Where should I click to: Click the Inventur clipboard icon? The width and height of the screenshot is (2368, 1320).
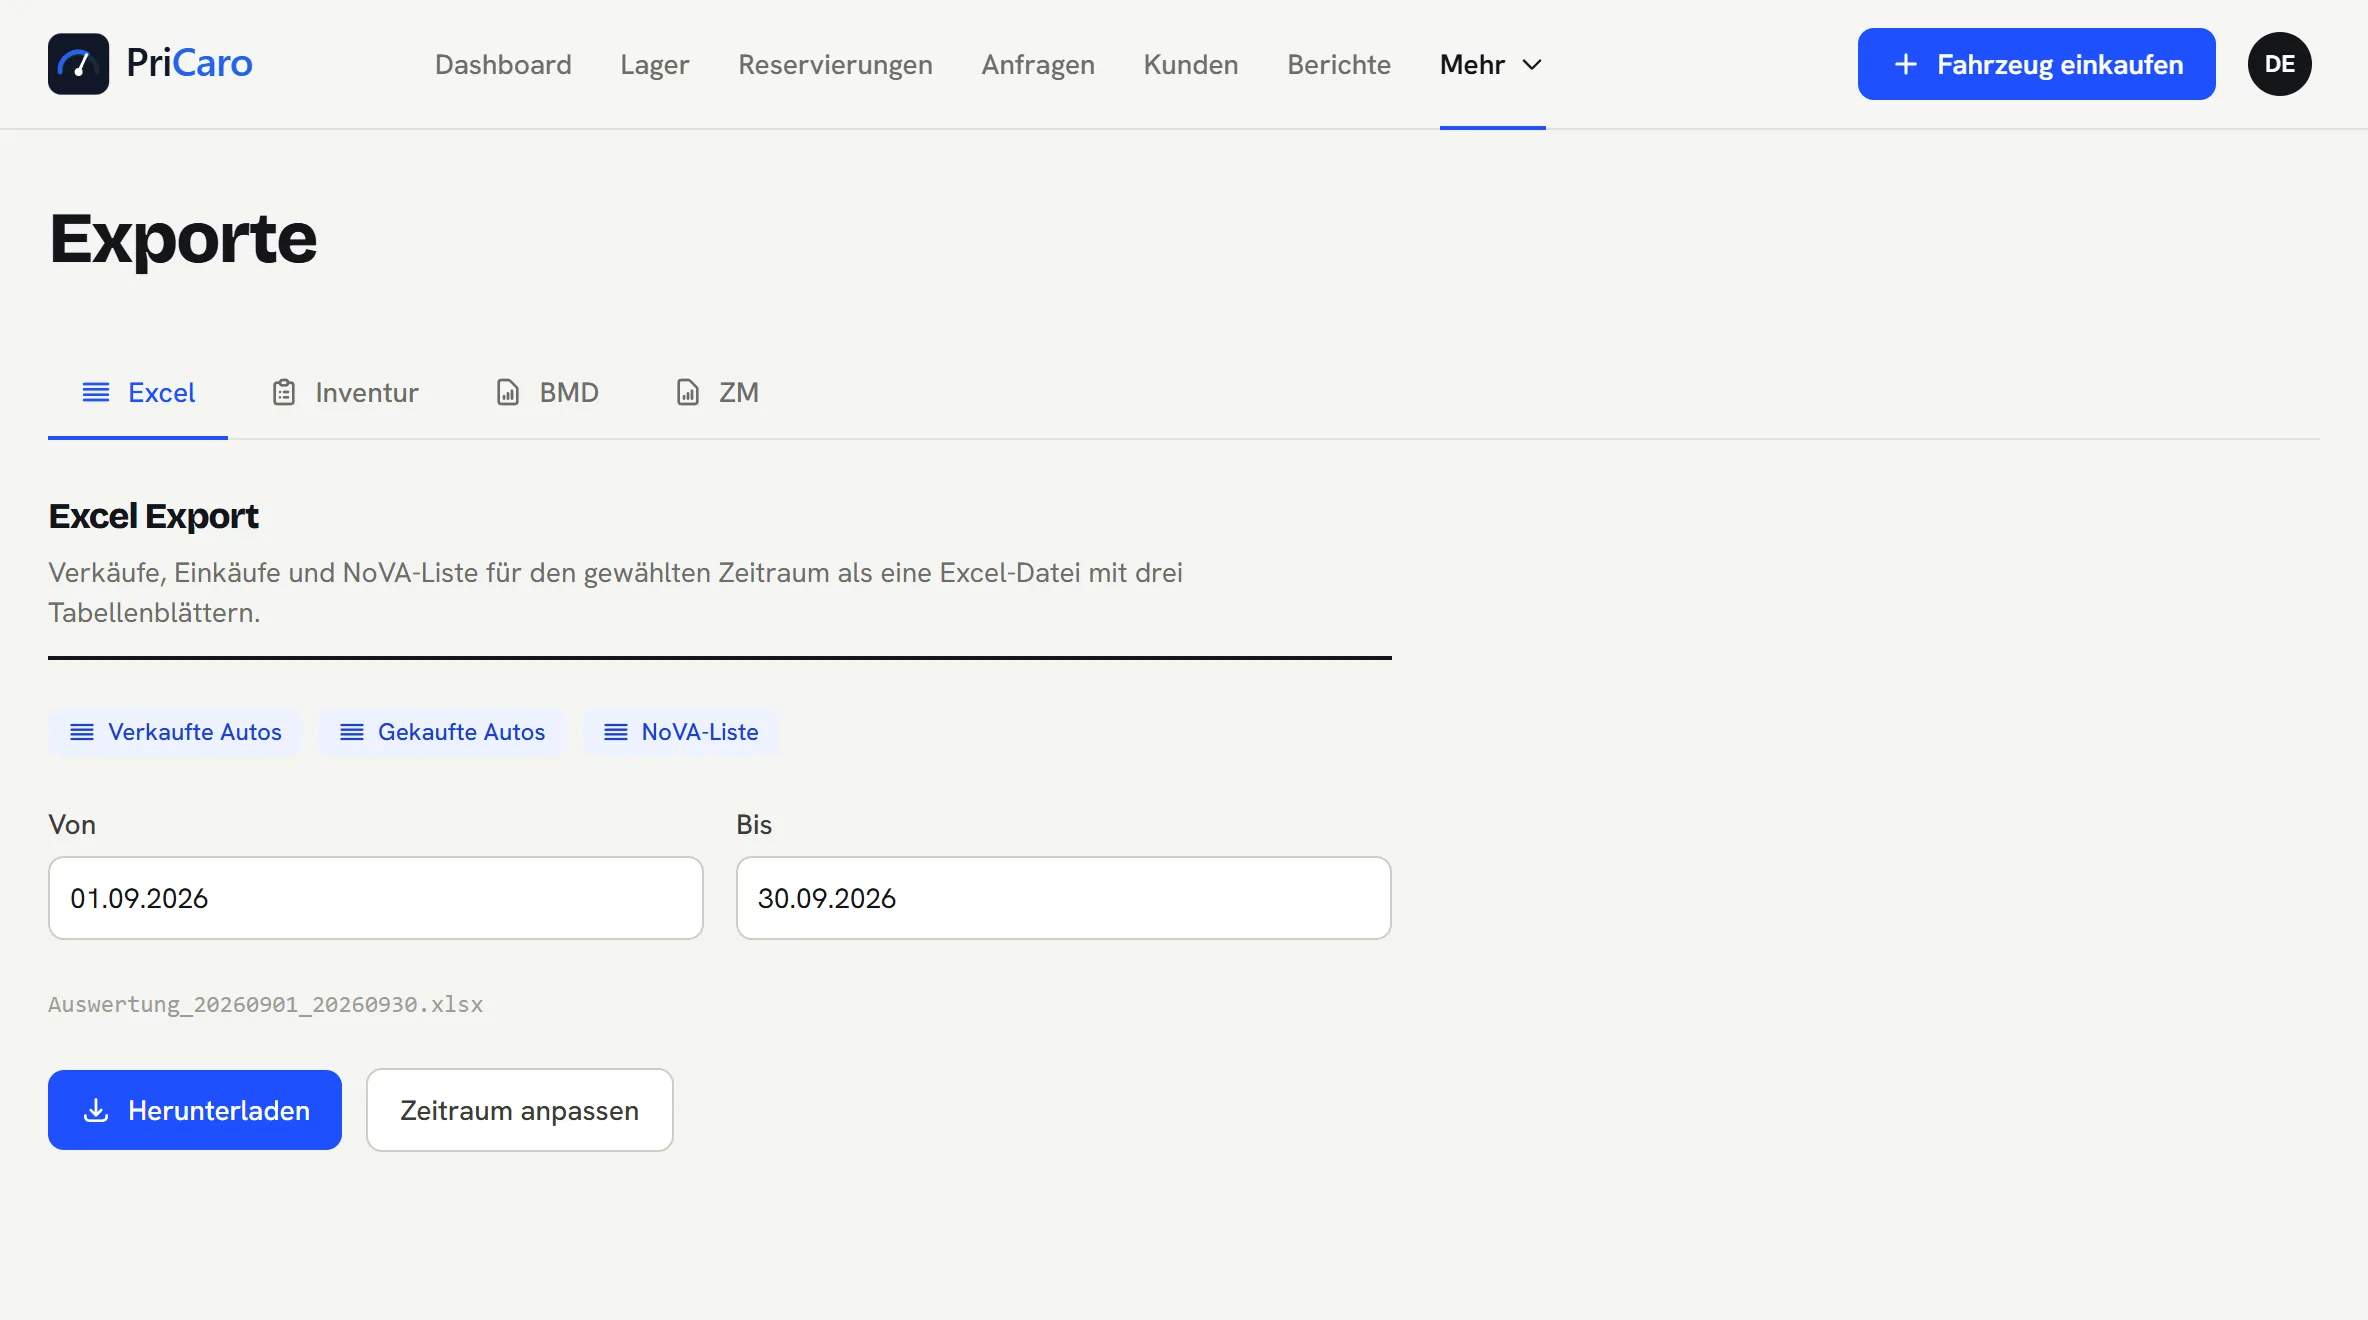(x=284, y=392)
